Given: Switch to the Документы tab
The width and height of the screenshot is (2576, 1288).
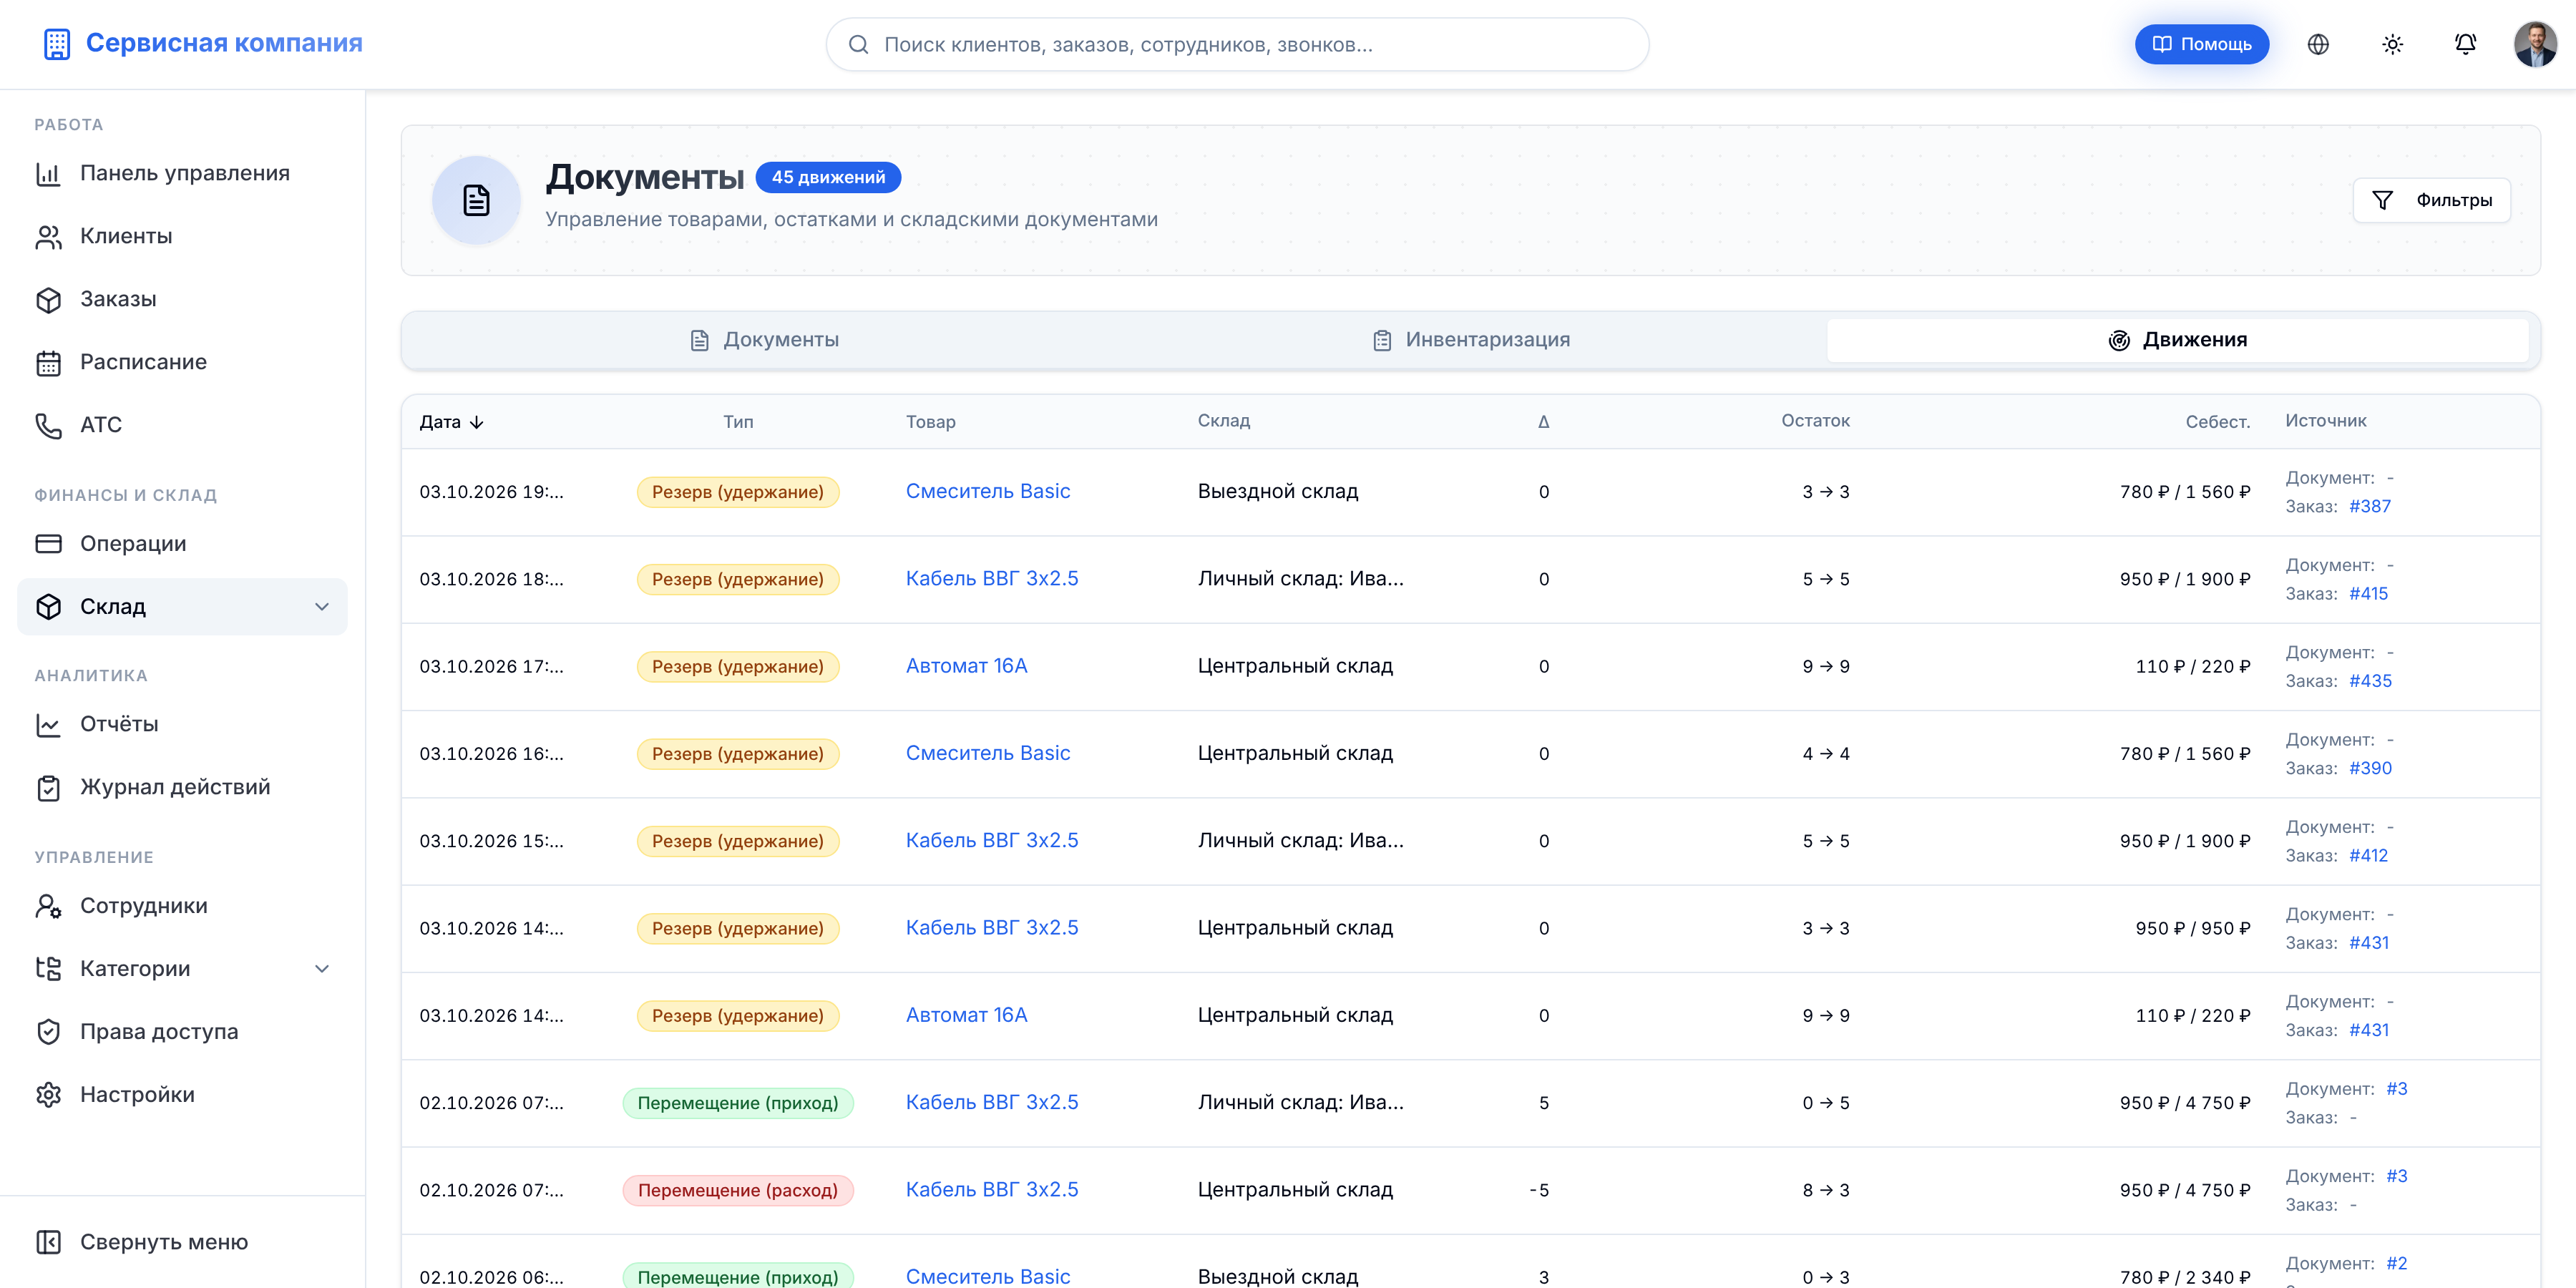Looking at the screenshot, I should [764, 340].
